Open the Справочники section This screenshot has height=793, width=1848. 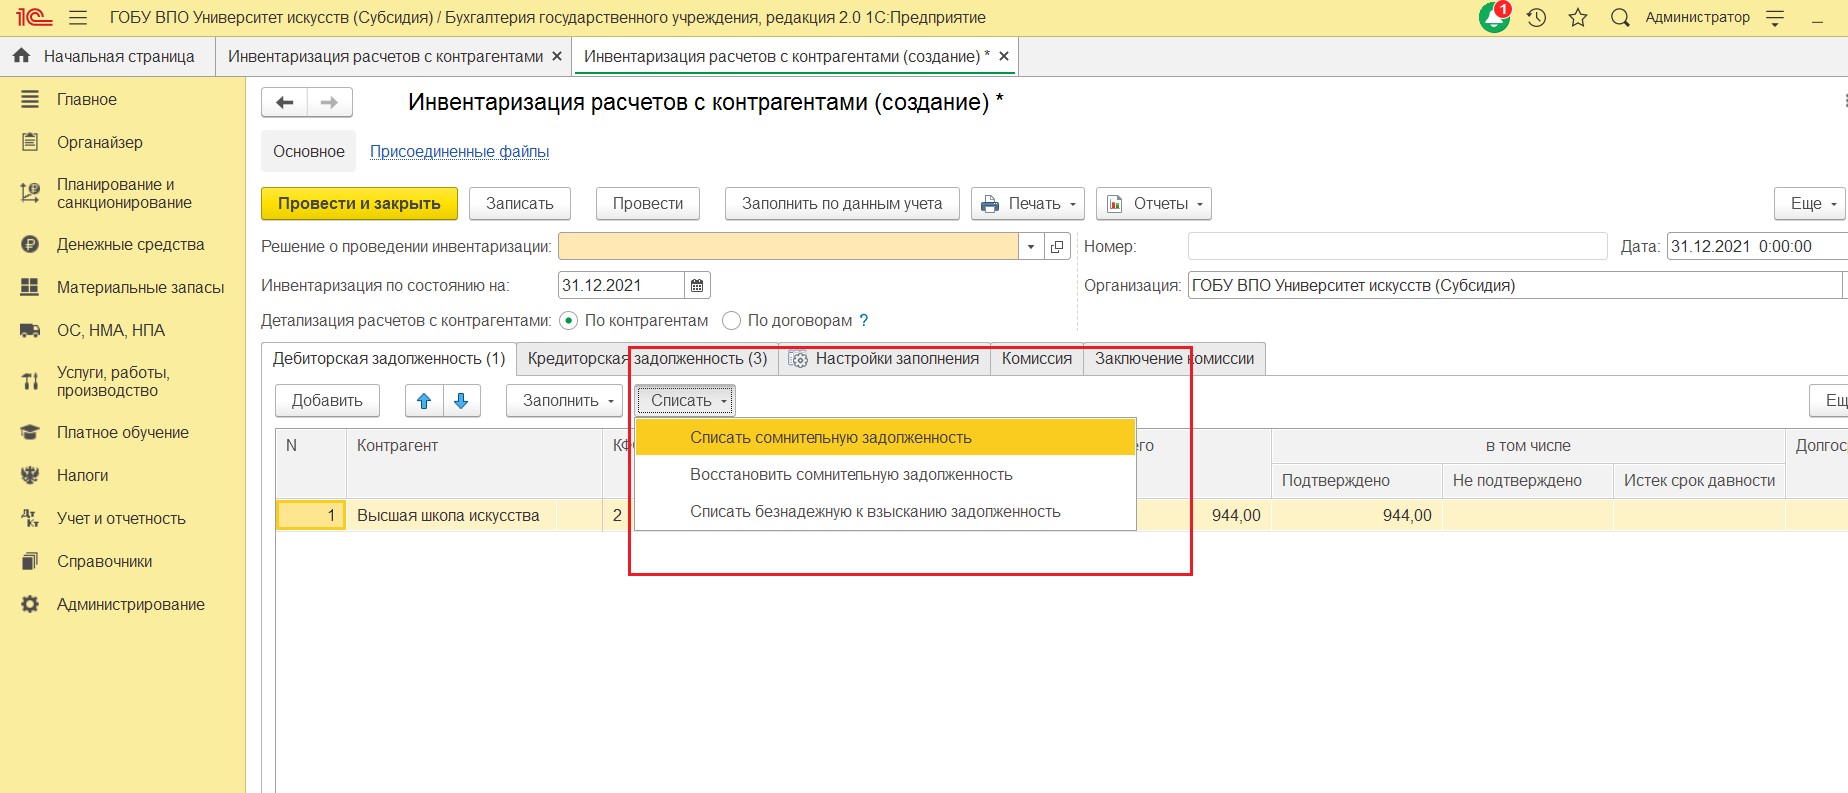coord(105,562)
